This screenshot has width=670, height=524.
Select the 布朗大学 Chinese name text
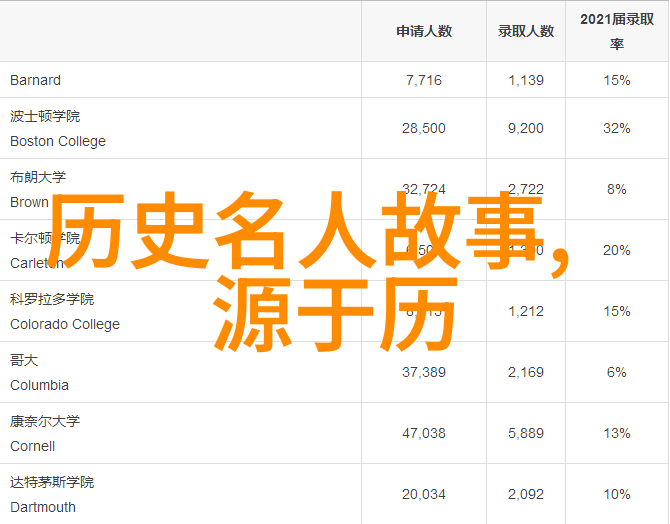(38, 177)
